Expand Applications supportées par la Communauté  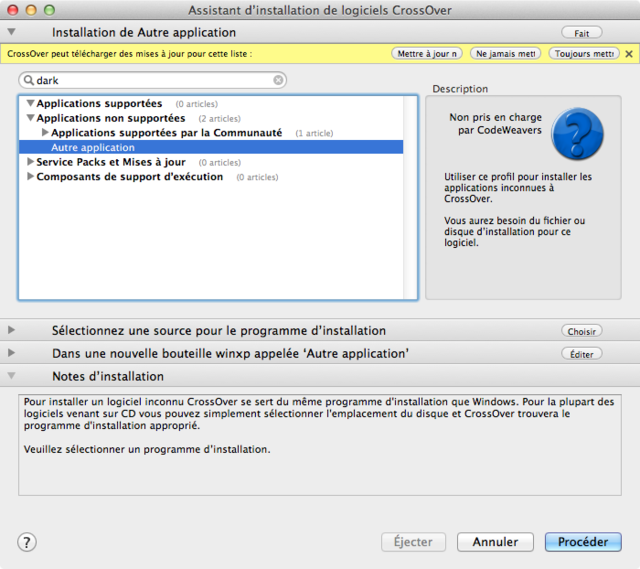point(45,133)
